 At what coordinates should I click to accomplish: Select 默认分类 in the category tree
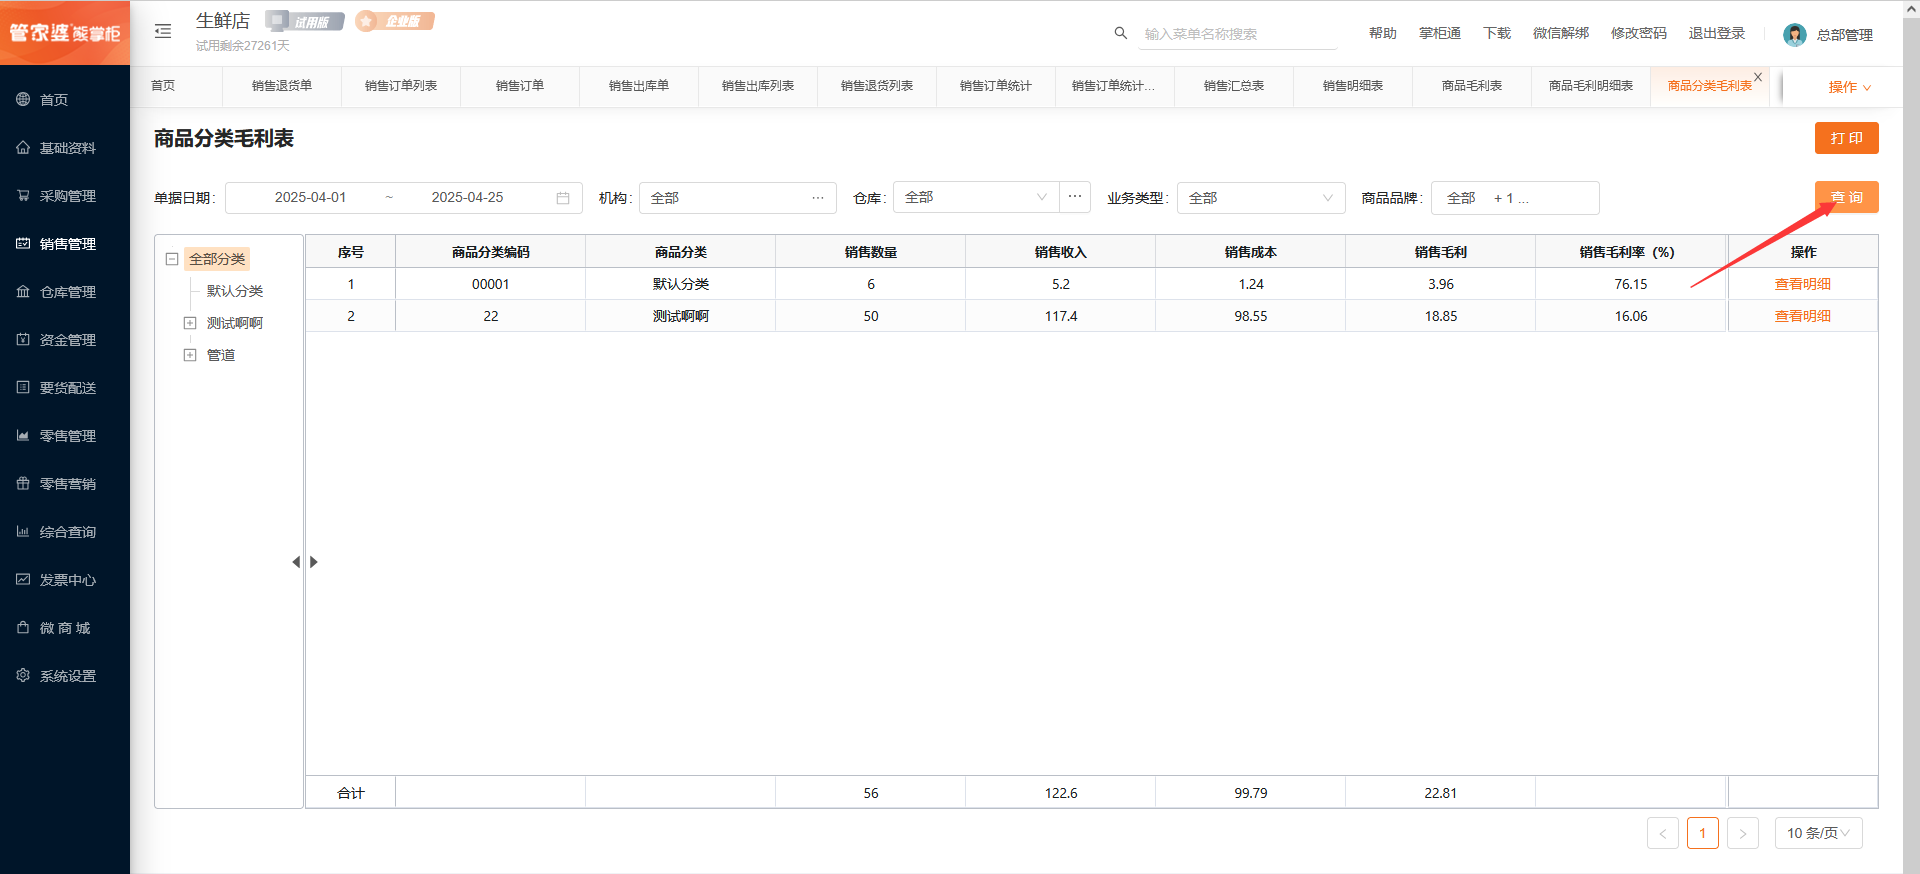tap(235, 291)
